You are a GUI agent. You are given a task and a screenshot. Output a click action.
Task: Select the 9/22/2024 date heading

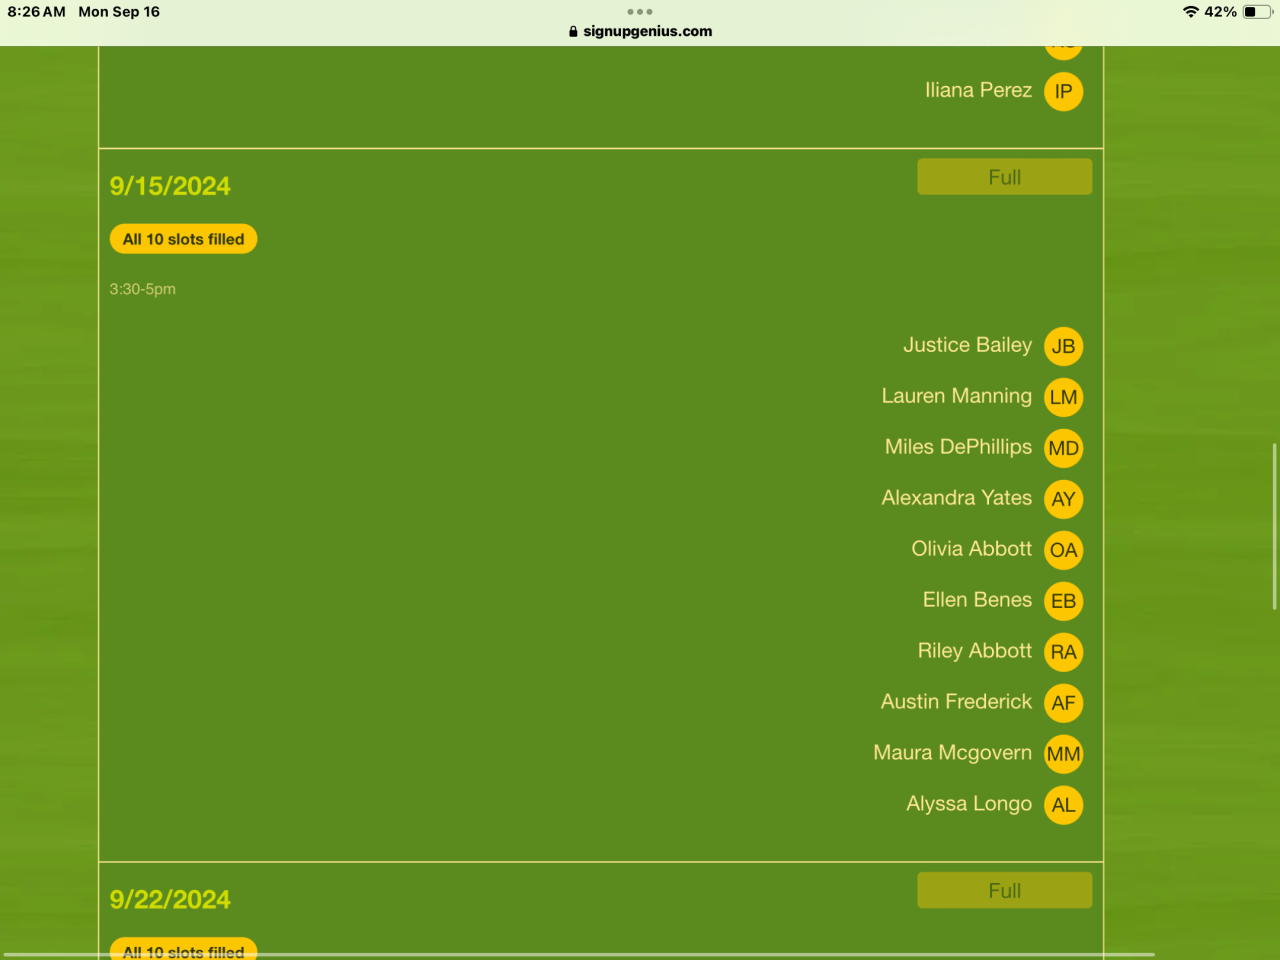point(170,899)
